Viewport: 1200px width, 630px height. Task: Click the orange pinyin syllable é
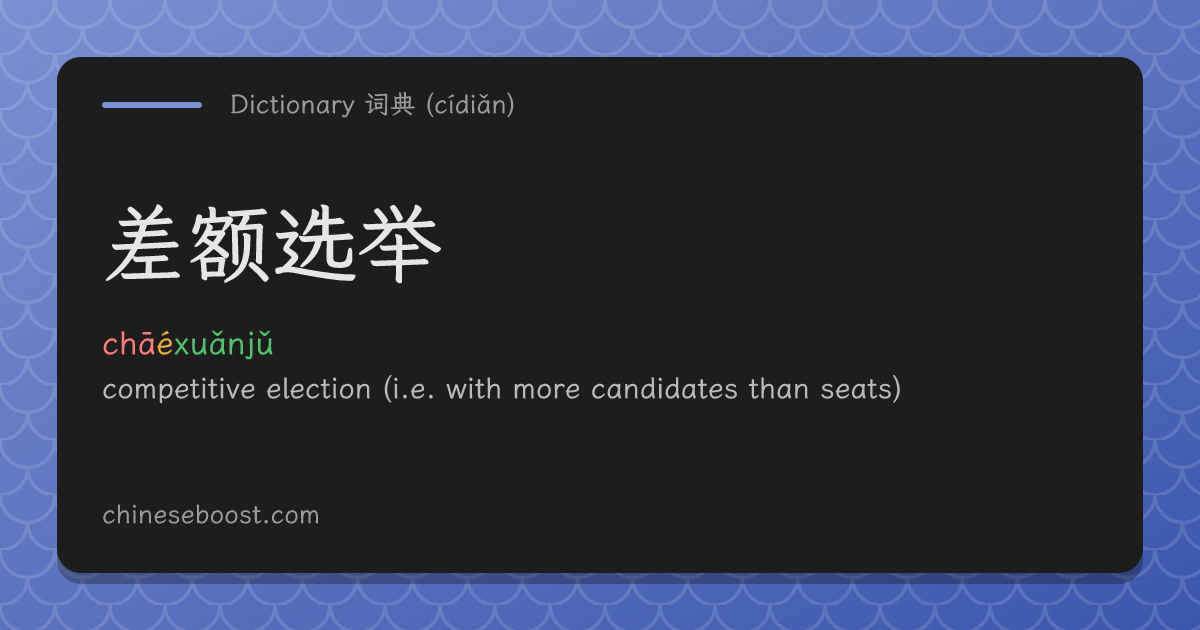[x=165, y=346]
